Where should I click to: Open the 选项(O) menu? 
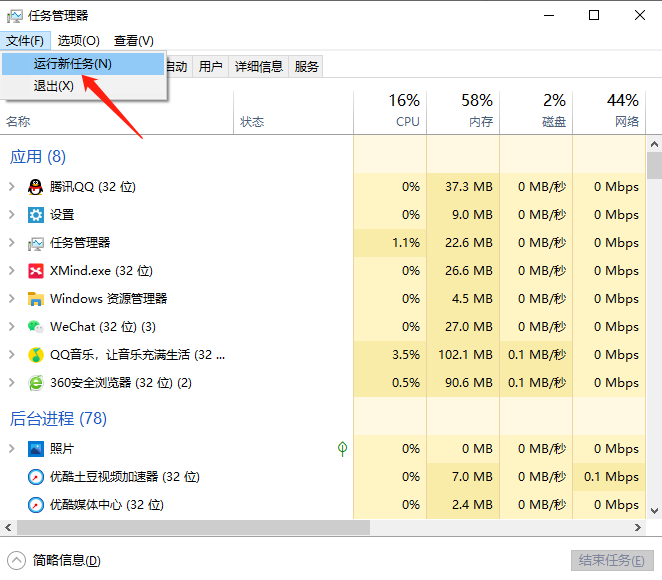pos(78,40)
